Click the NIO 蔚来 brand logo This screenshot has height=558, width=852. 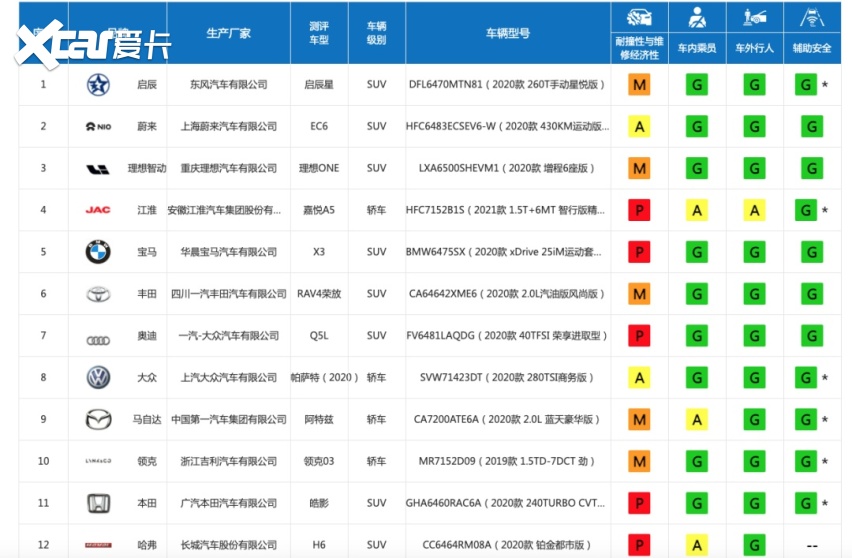[98, 127]
